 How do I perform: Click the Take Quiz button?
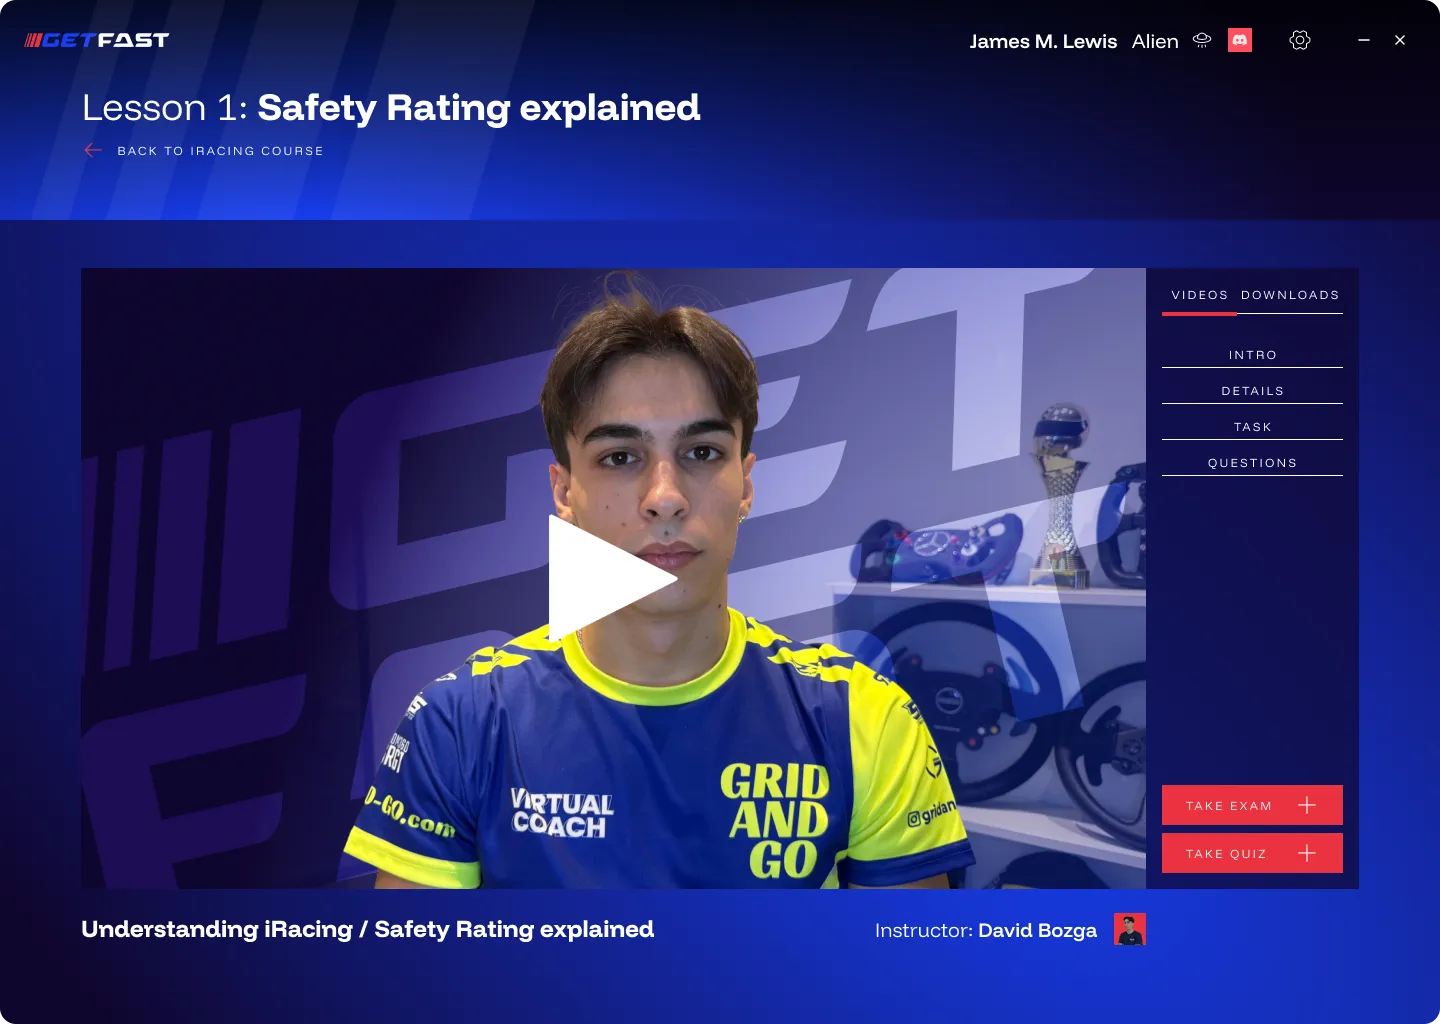[x=1252, y=853]
